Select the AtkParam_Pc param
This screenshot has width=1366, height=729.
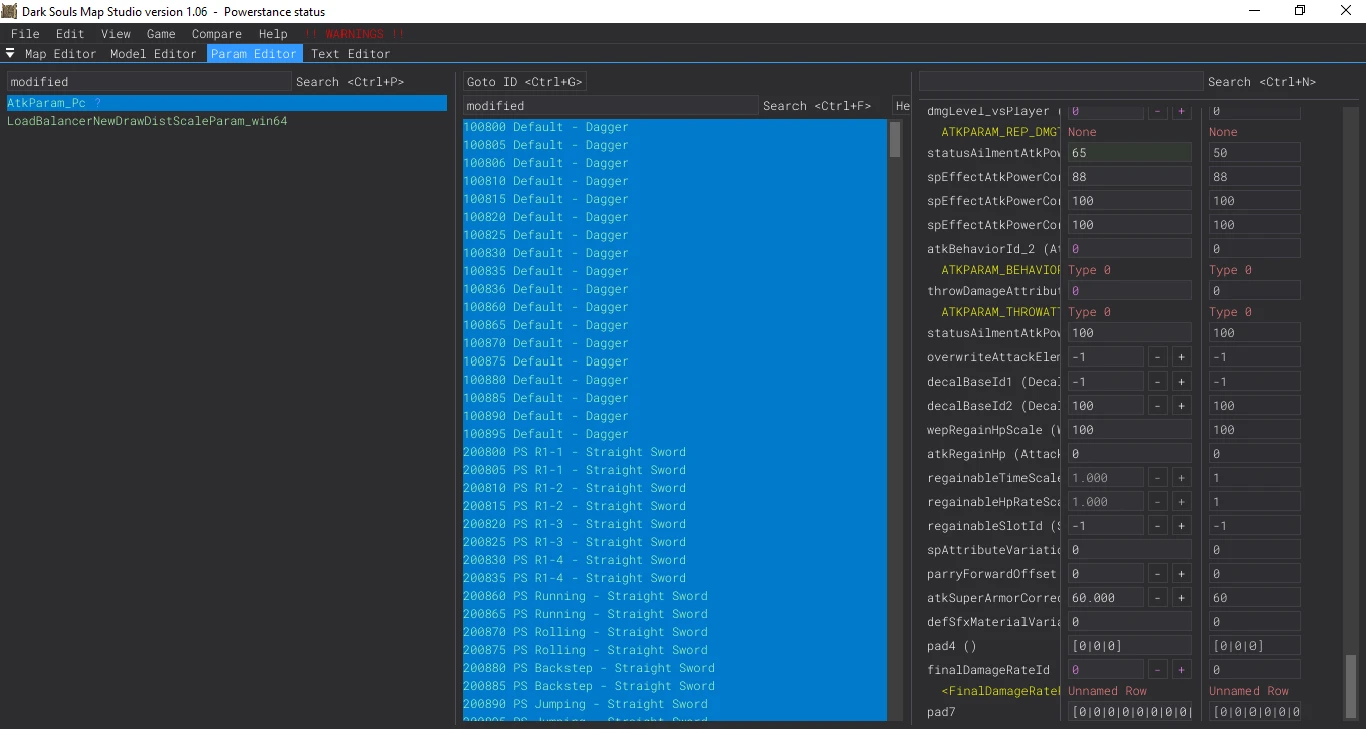(x=227, y=103)
